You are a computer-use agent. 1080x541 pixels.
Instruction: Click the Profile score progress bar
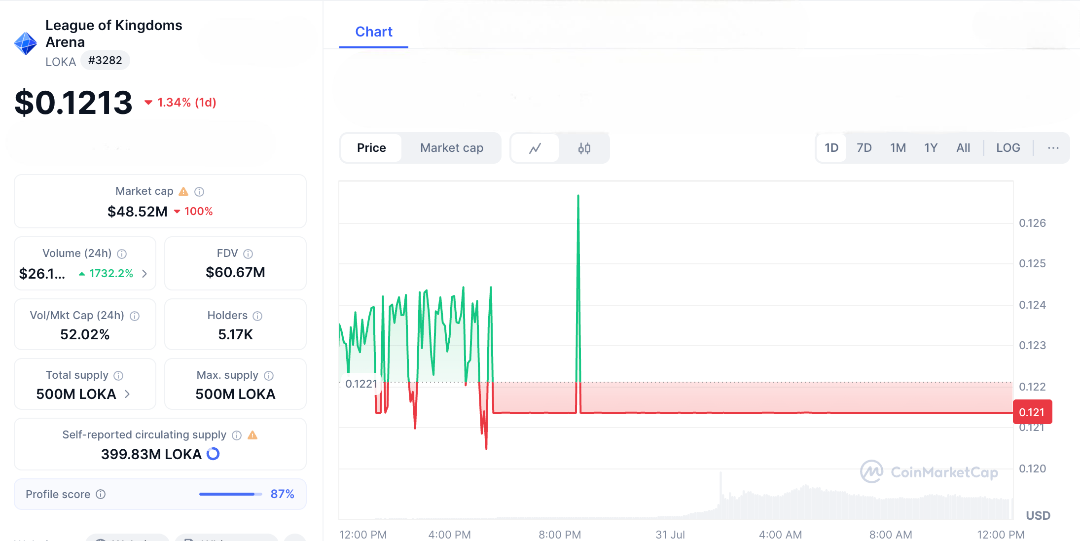tap(229, 494)
